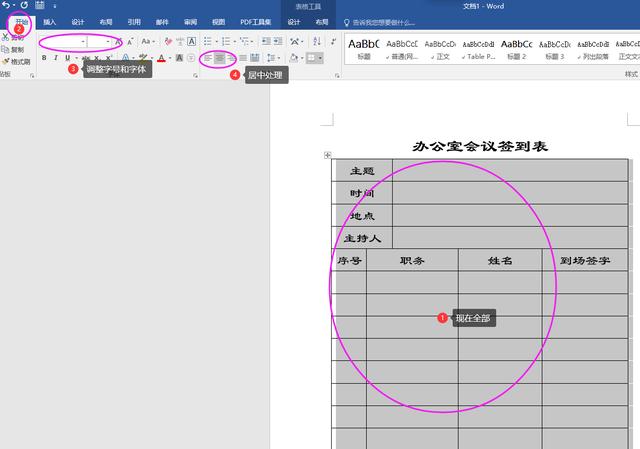This screenshot has width=640, height=449.
Task: Toggle Strikethrough formatting
Action: tap(86, 58)
